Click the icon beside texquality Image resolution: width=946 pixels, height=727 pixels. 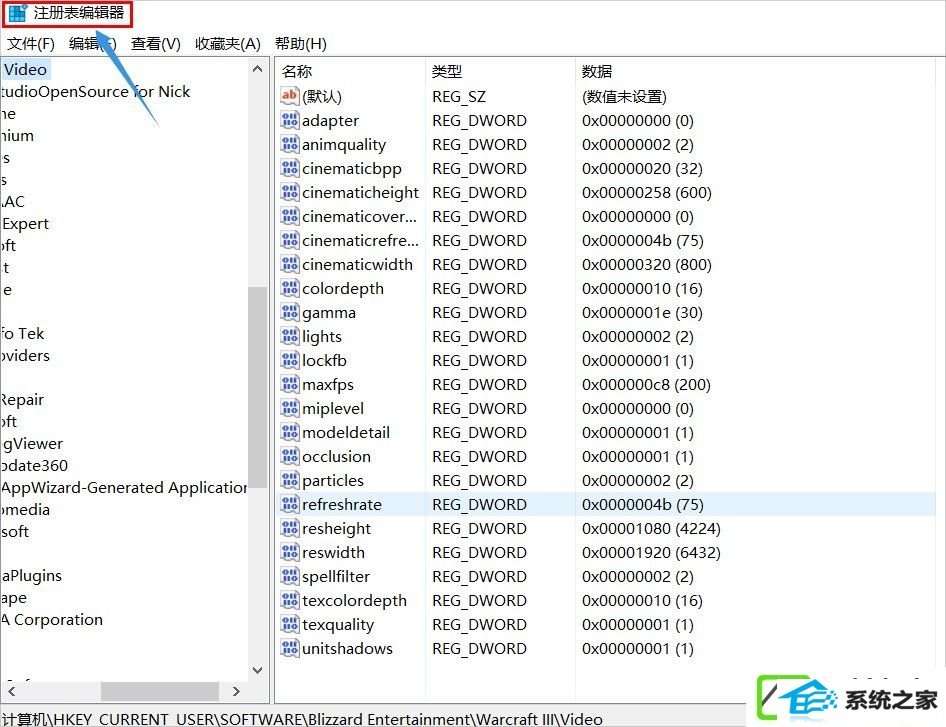point(290,624)
